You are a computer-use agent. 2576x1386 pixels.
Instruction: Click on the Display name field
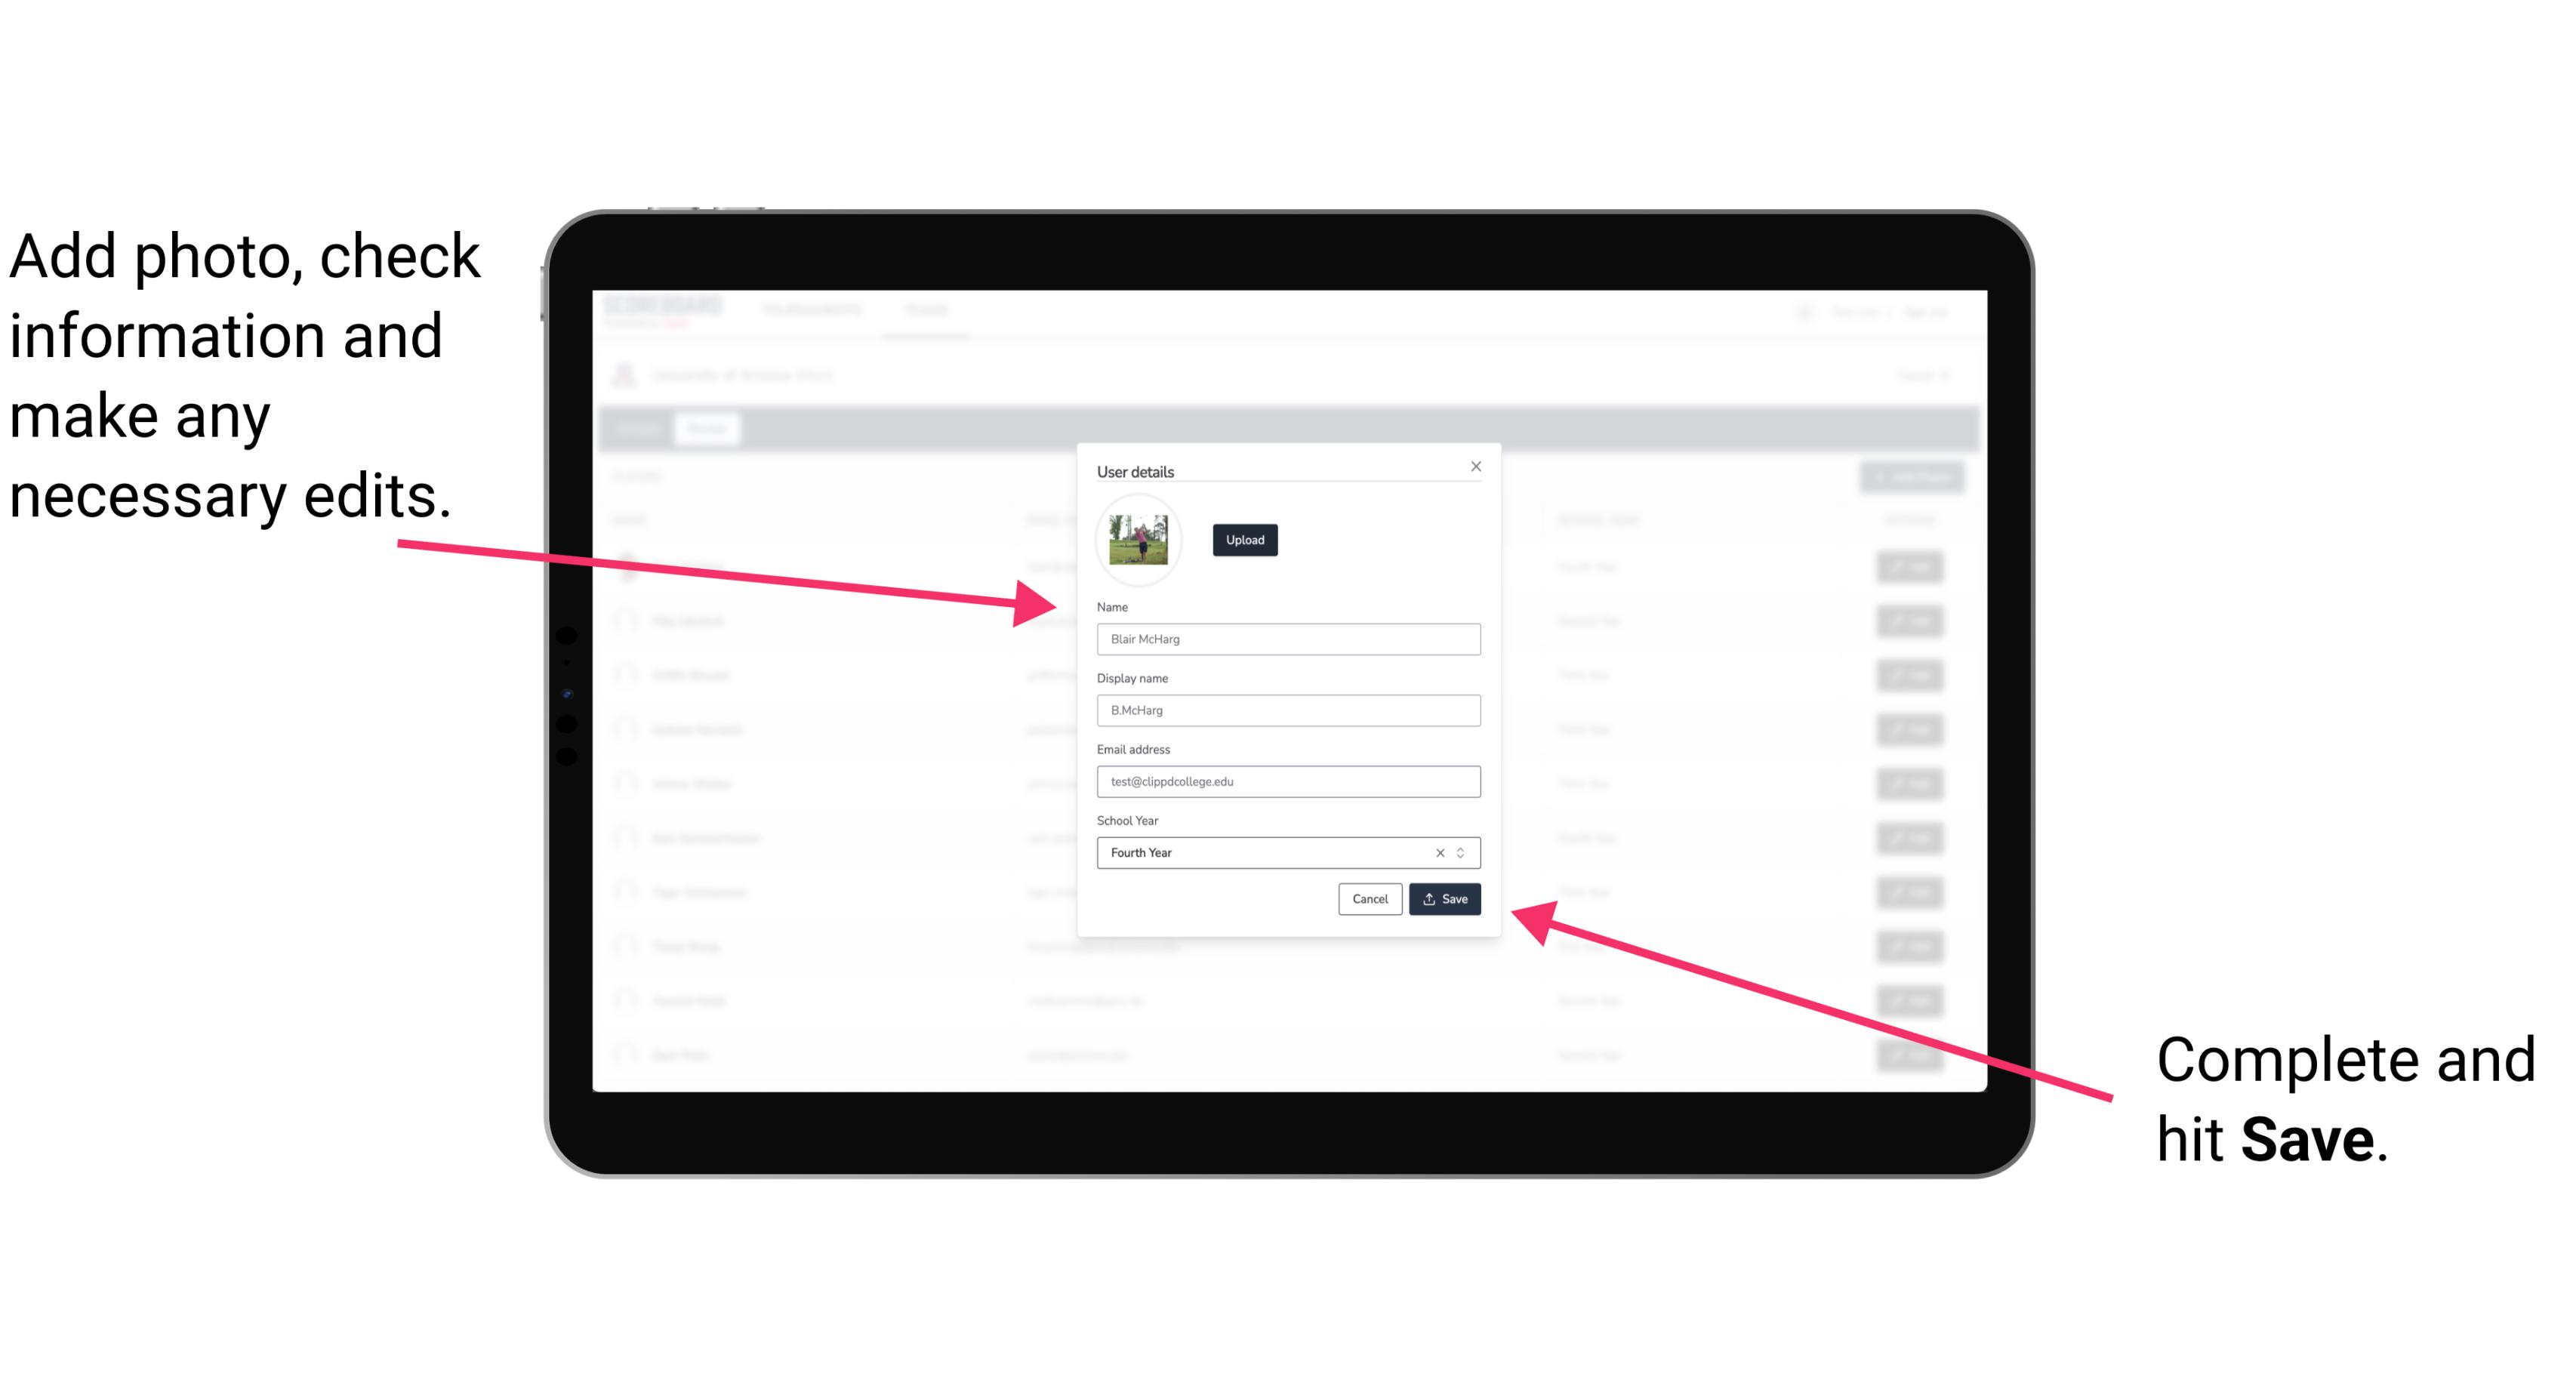point(1286,710)
